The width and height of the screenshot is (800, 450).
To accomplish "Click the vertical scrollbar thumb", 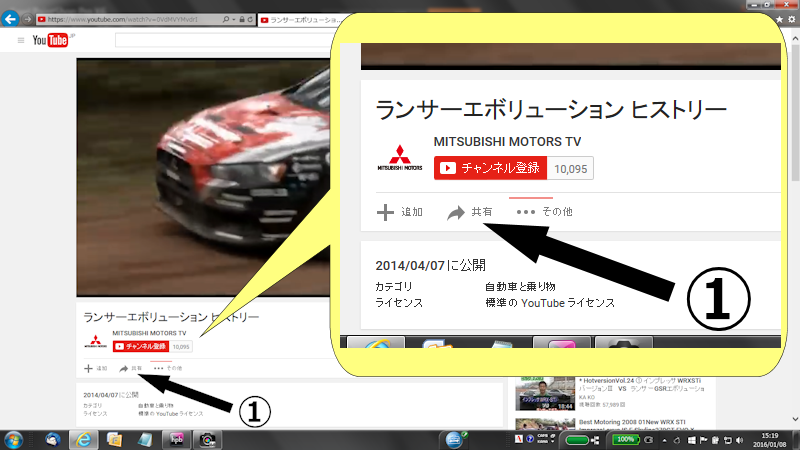I will (795, 112).
